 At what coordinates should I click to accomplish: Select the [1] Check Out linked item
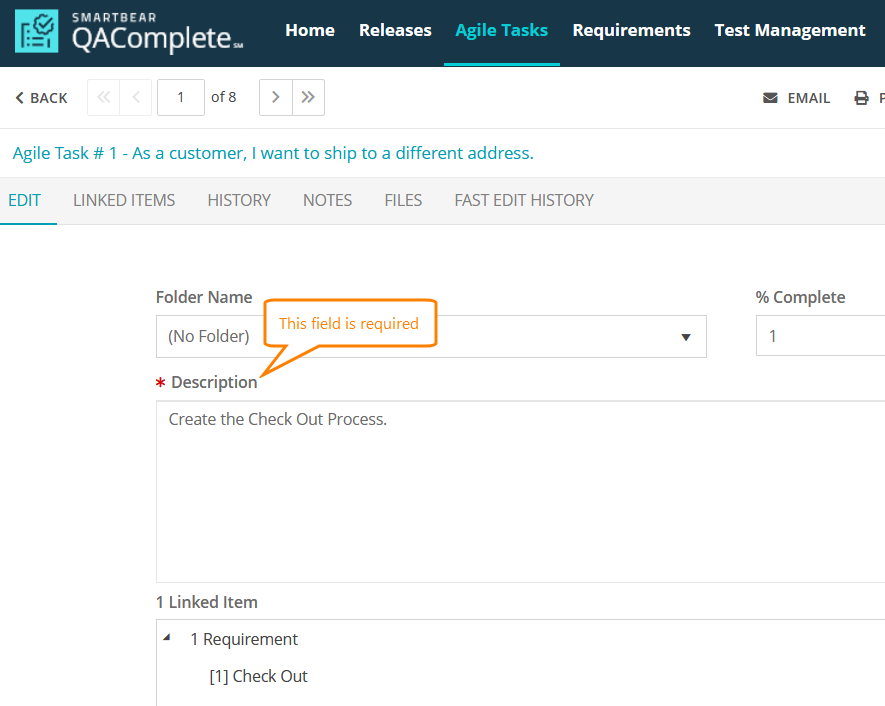(258, 676)
